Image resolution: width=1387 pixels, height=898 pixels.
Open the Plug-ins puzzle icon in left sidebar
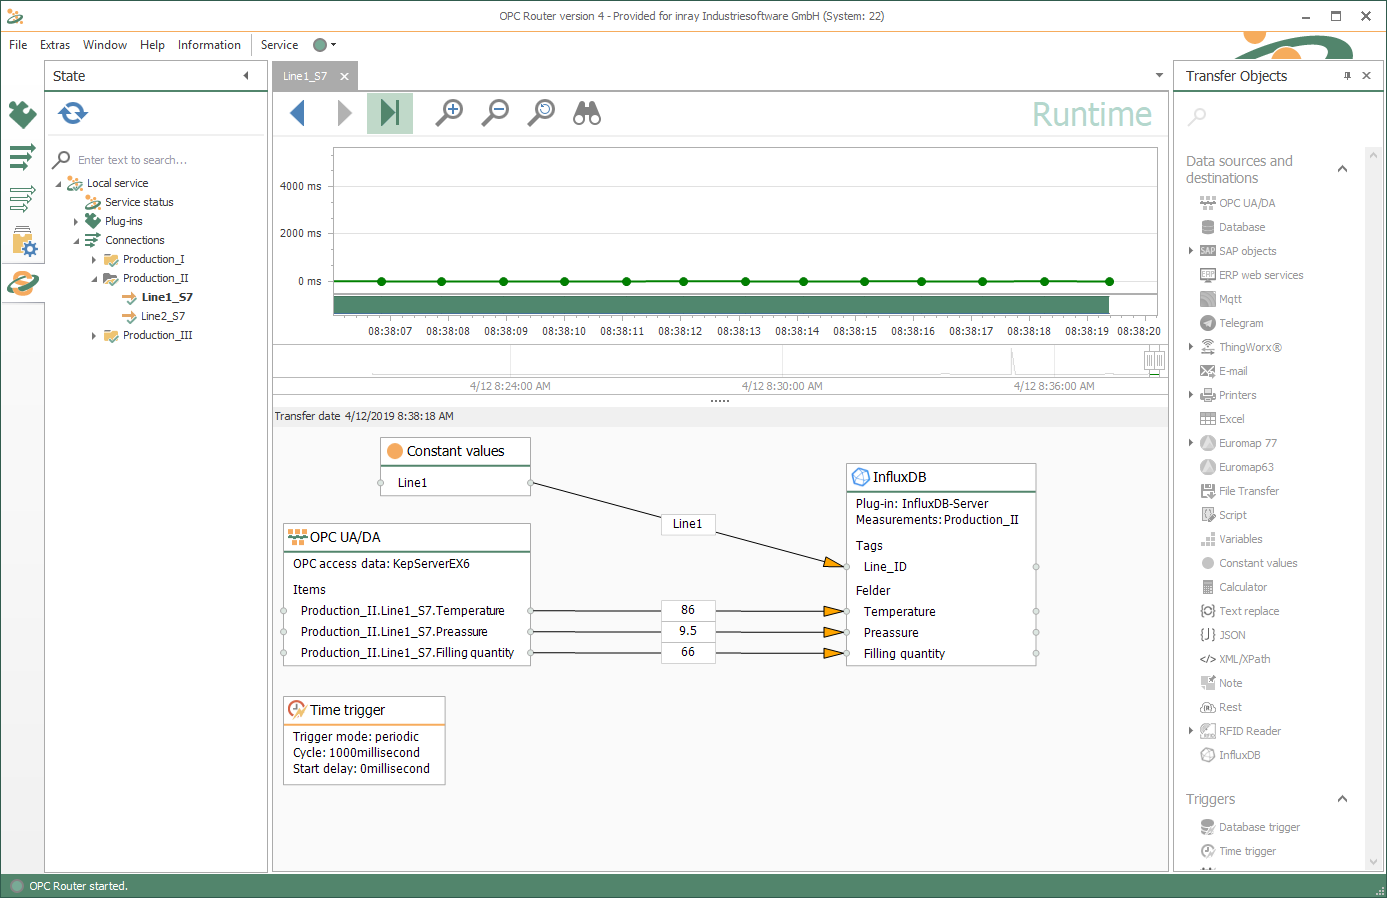[x=22, y=115]
